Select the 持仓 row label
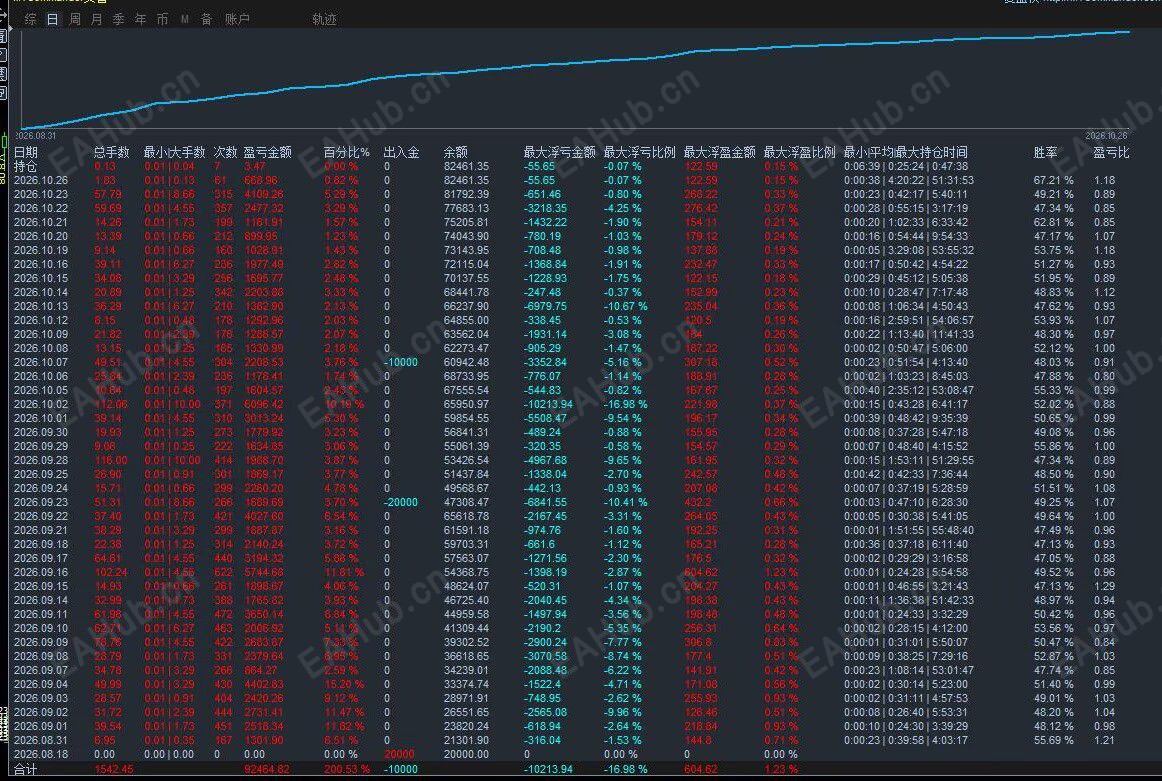Viewport: 1162px width, 781px height. point(25,166)
